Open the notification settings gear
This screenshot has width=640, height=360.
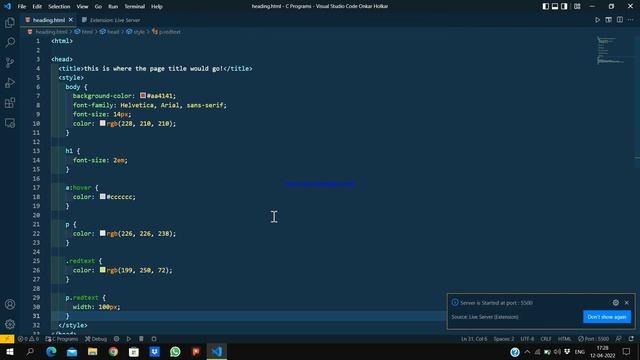pyautogui.click(x=616, y=302)
